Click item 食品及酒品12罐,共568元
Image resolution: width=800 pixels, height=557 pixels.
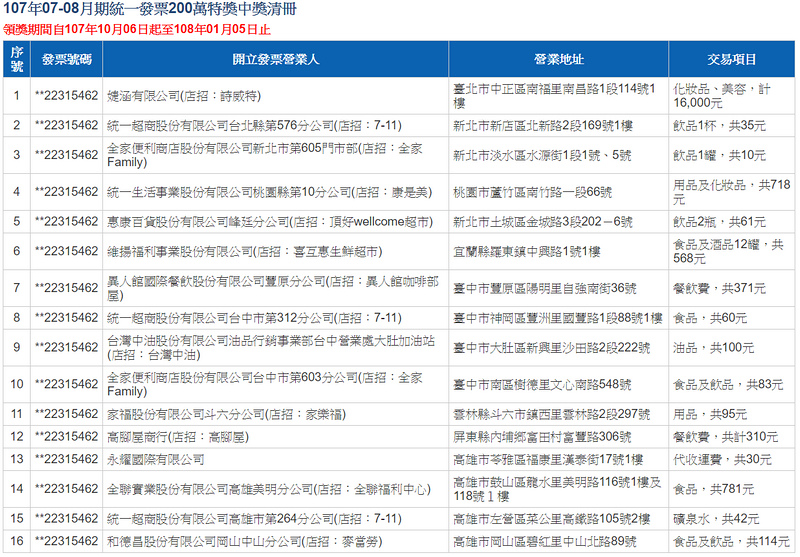click(732, 251)
